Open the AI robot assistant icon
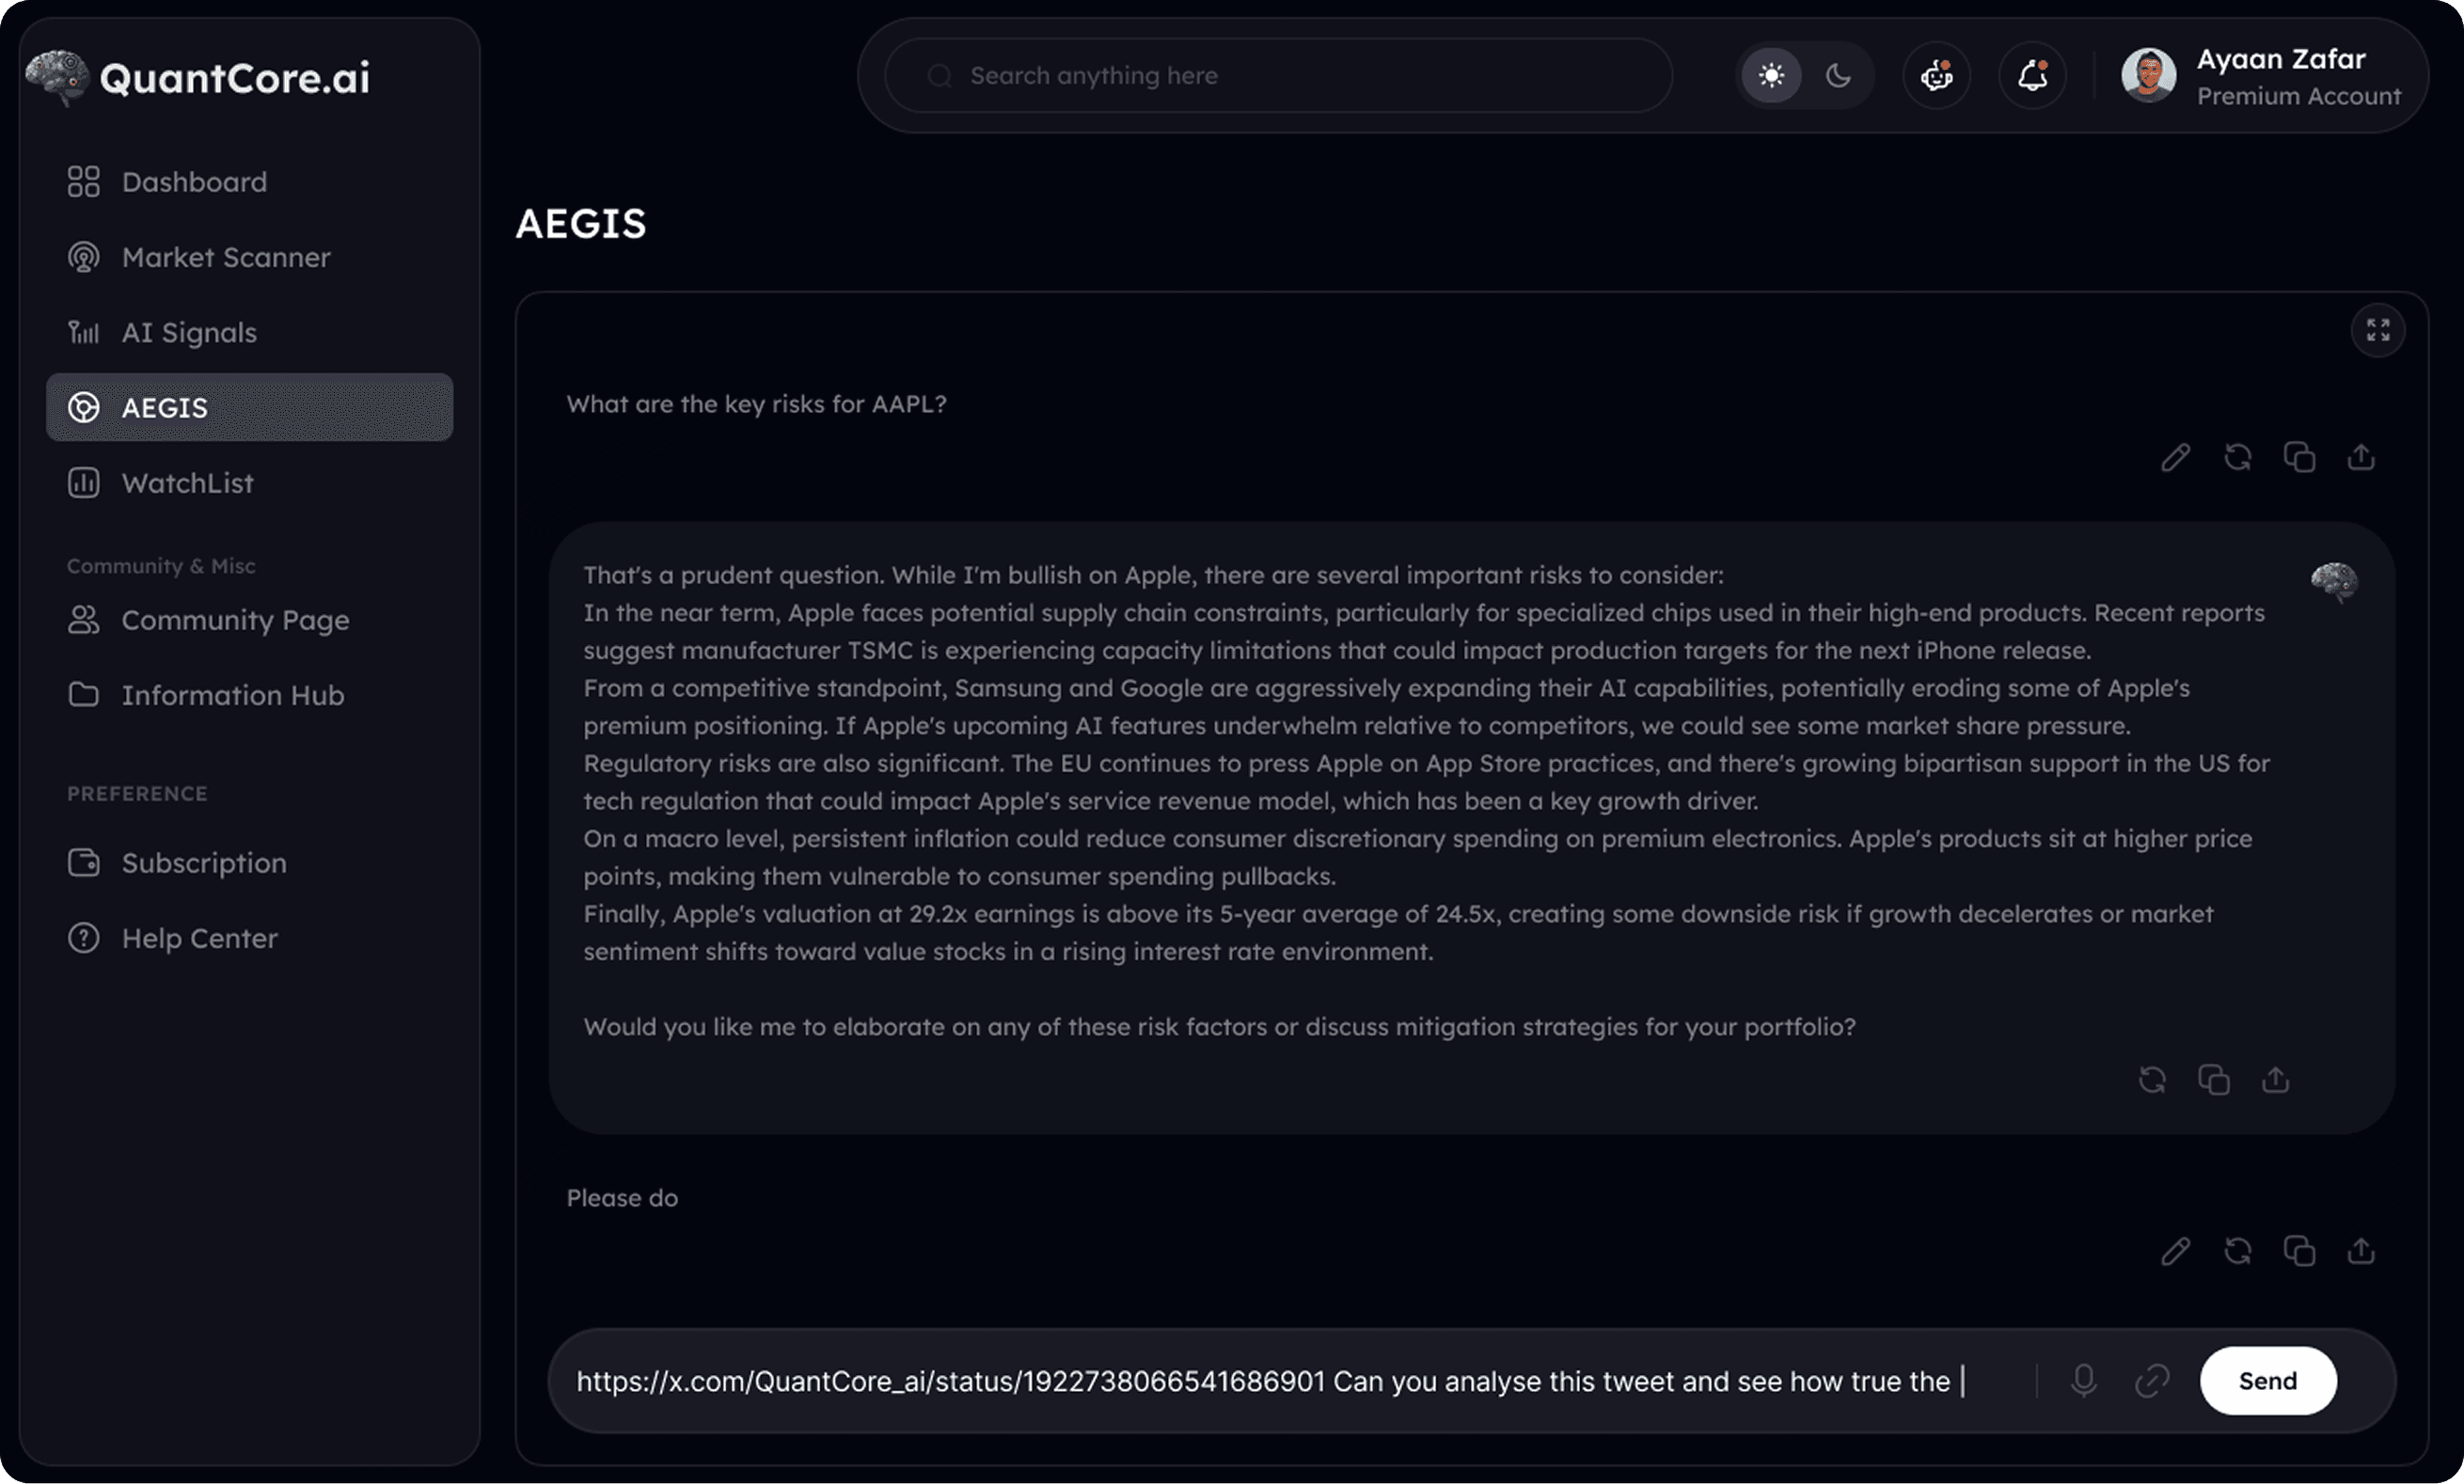 click(x=1936, y=76)
